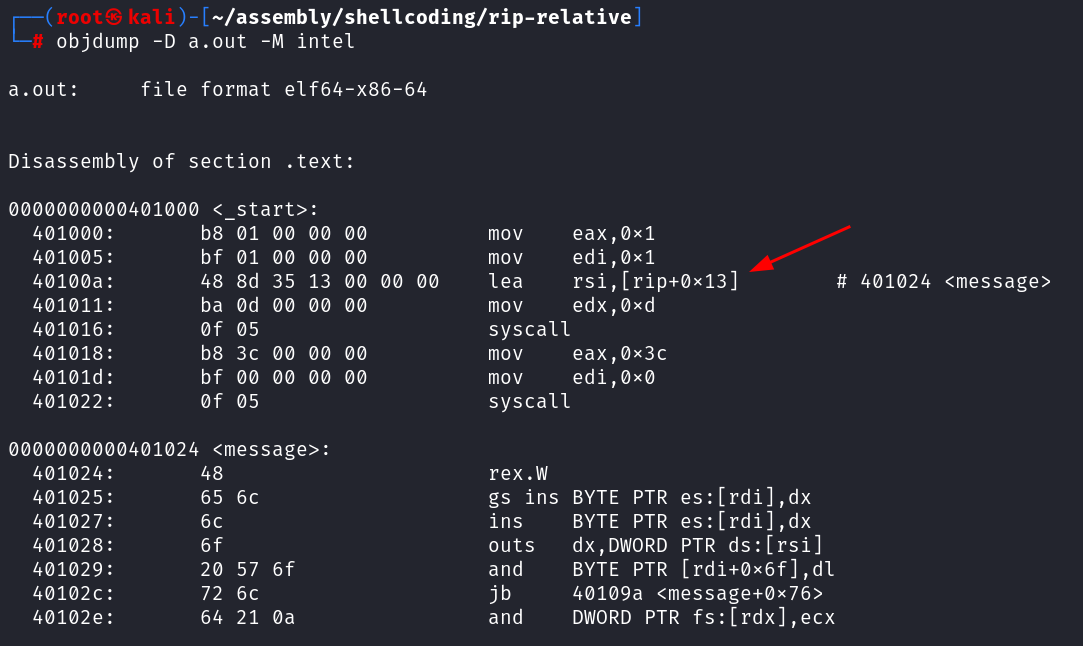This screenshot has height=646, width=1083.
Task: Click the "outs dx,DWORD PTR ds:[rsi]" instruction
Action: (655, 546)
